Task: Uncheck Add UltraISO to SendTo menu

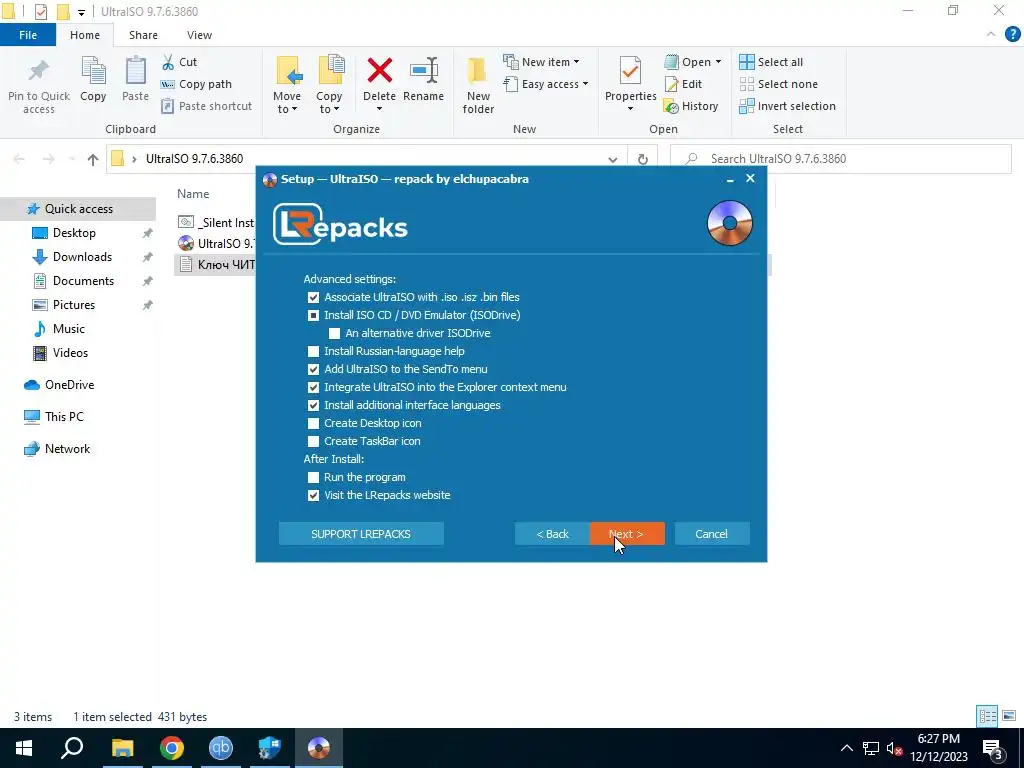Action: [313, 369]
